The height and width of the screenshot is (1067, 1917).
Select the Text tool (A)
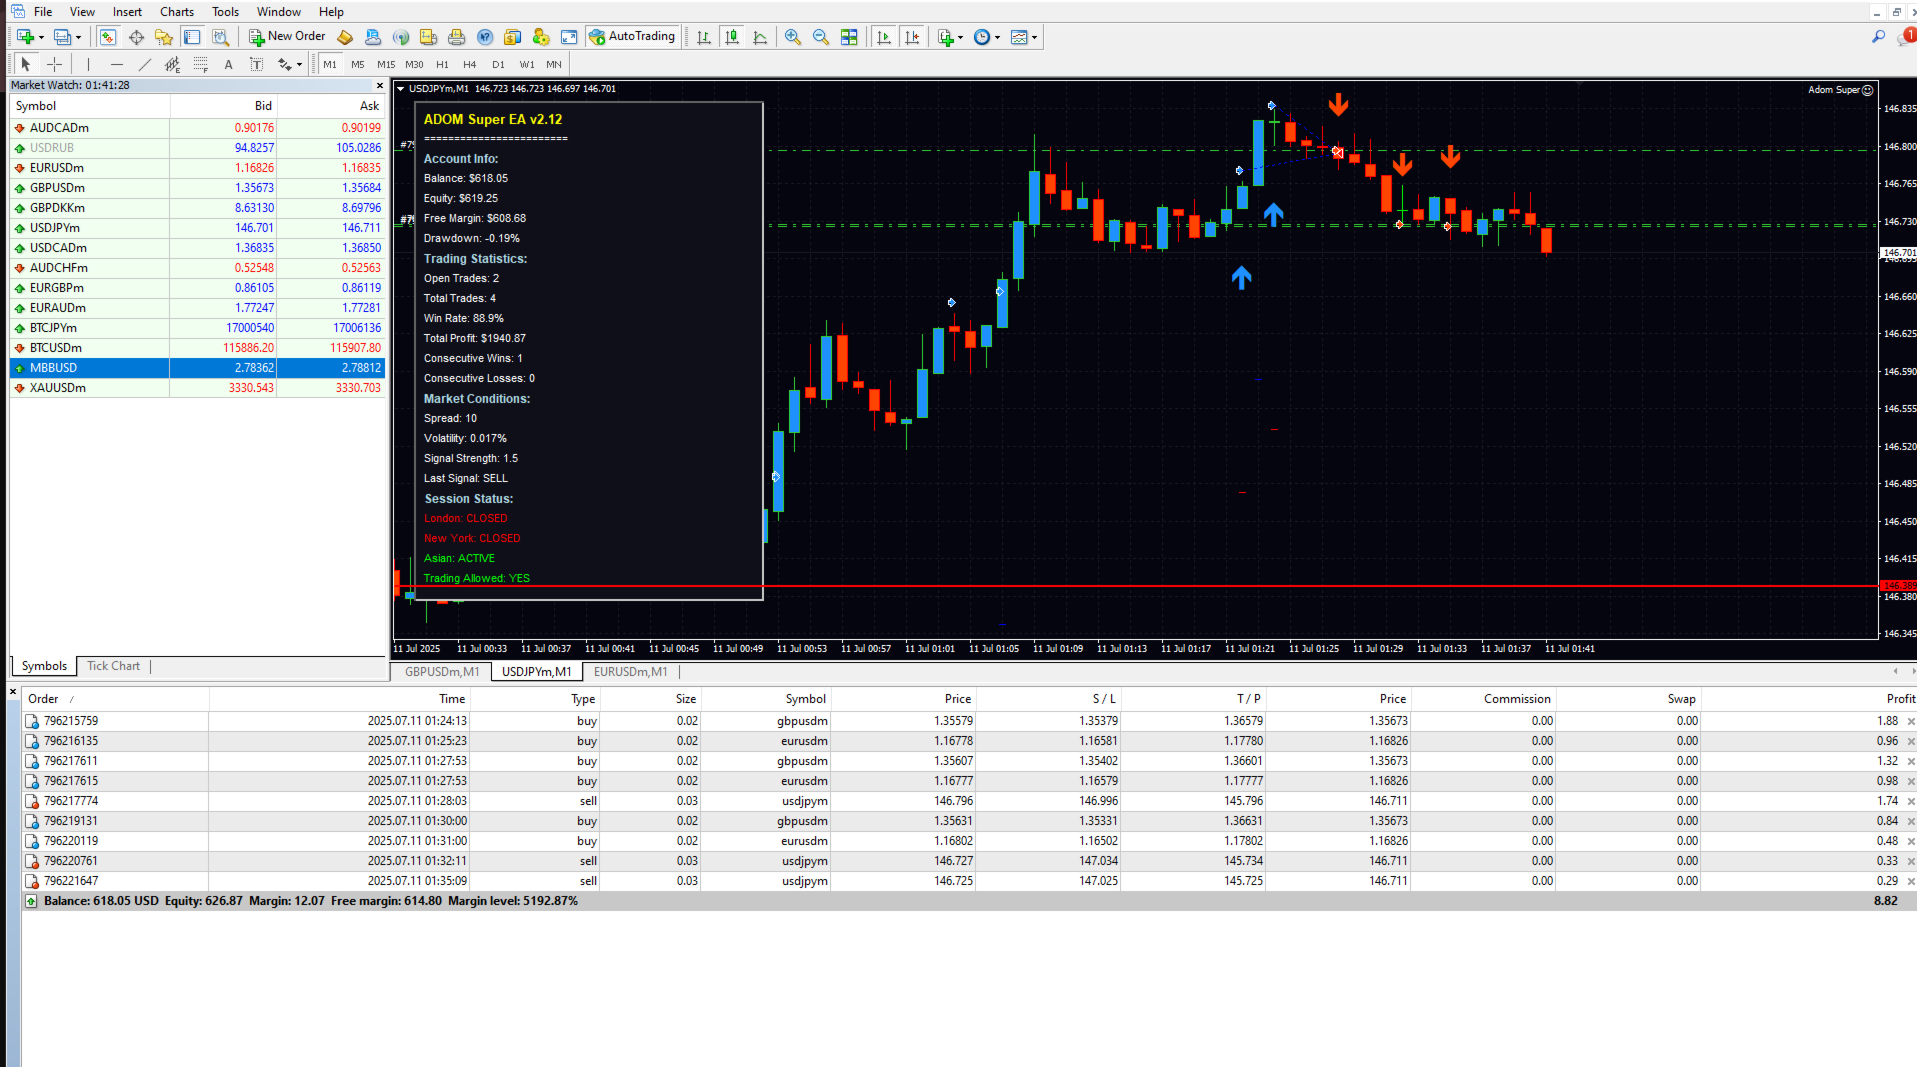(x=228, y=64)
